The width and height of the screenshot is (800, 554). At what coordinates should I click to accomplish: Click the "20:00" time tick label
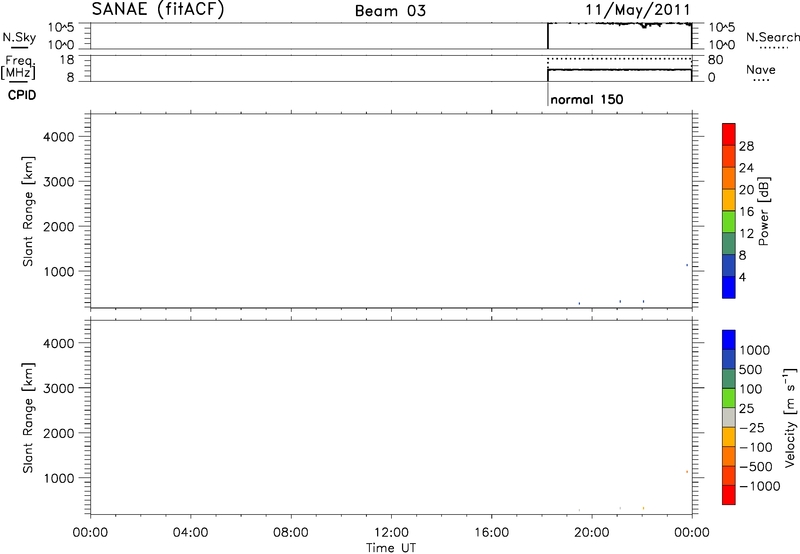(x=591, y=533)
